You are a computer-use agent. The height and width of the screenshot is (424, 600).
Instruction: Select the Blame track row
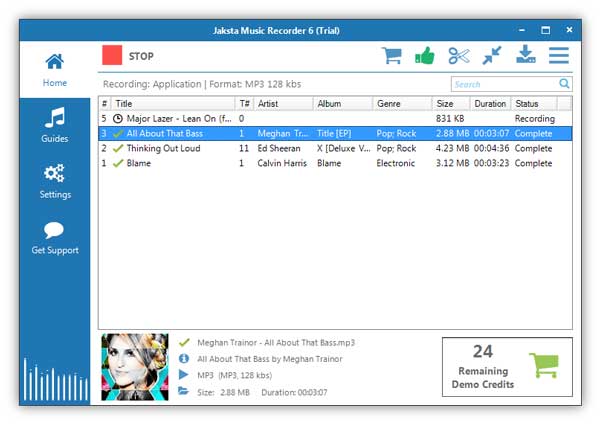pyautogui.click(x=335, y=163)
